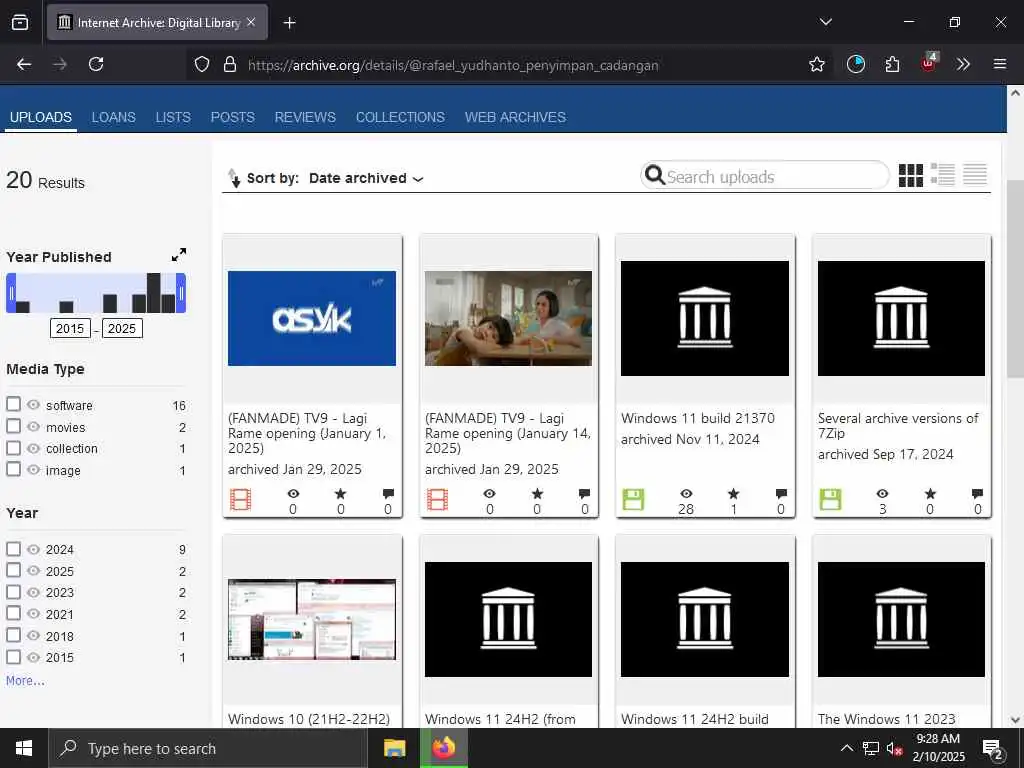Click the left year histogram slider handle
Viewport: 1024px width, 768px height.
click(x=11, y=293)
